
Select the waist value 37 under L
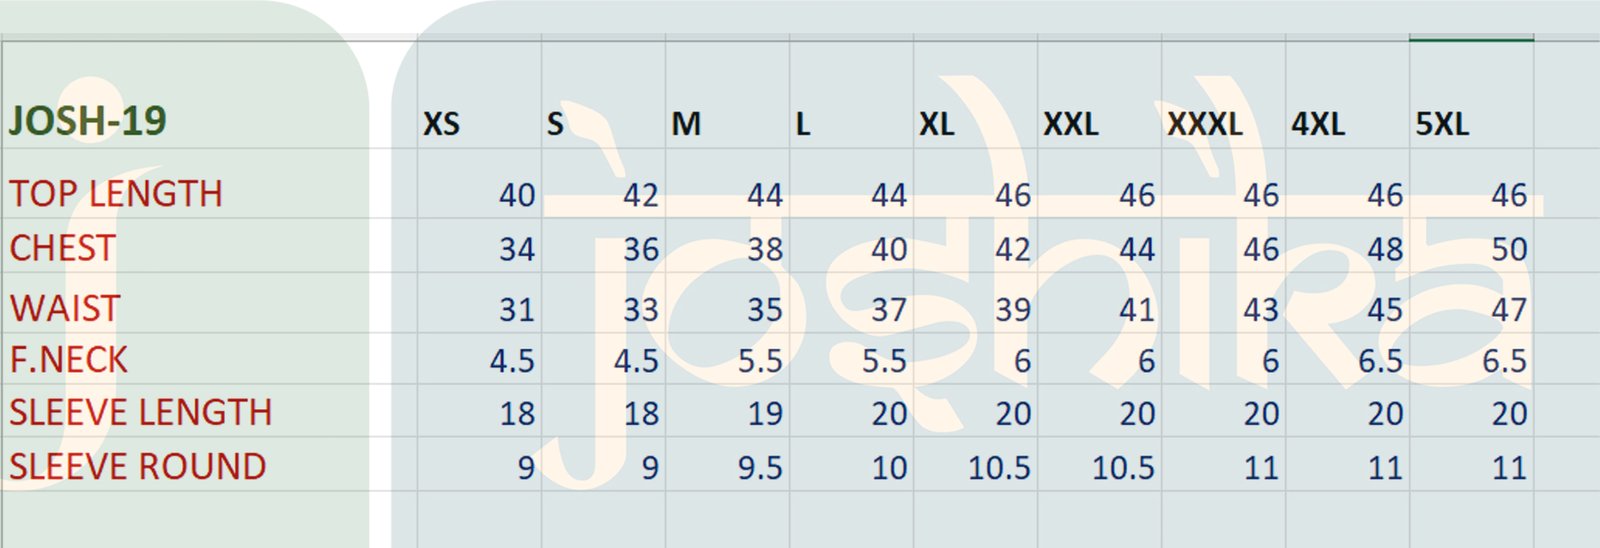888,310
